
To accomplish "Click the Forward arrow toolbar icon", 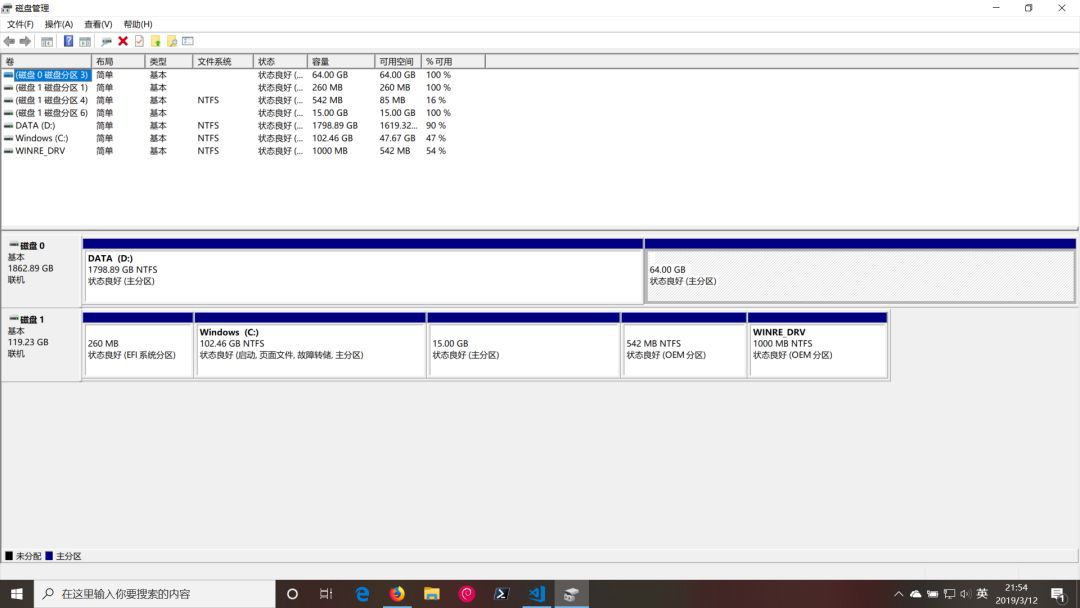I will point(25,41).
